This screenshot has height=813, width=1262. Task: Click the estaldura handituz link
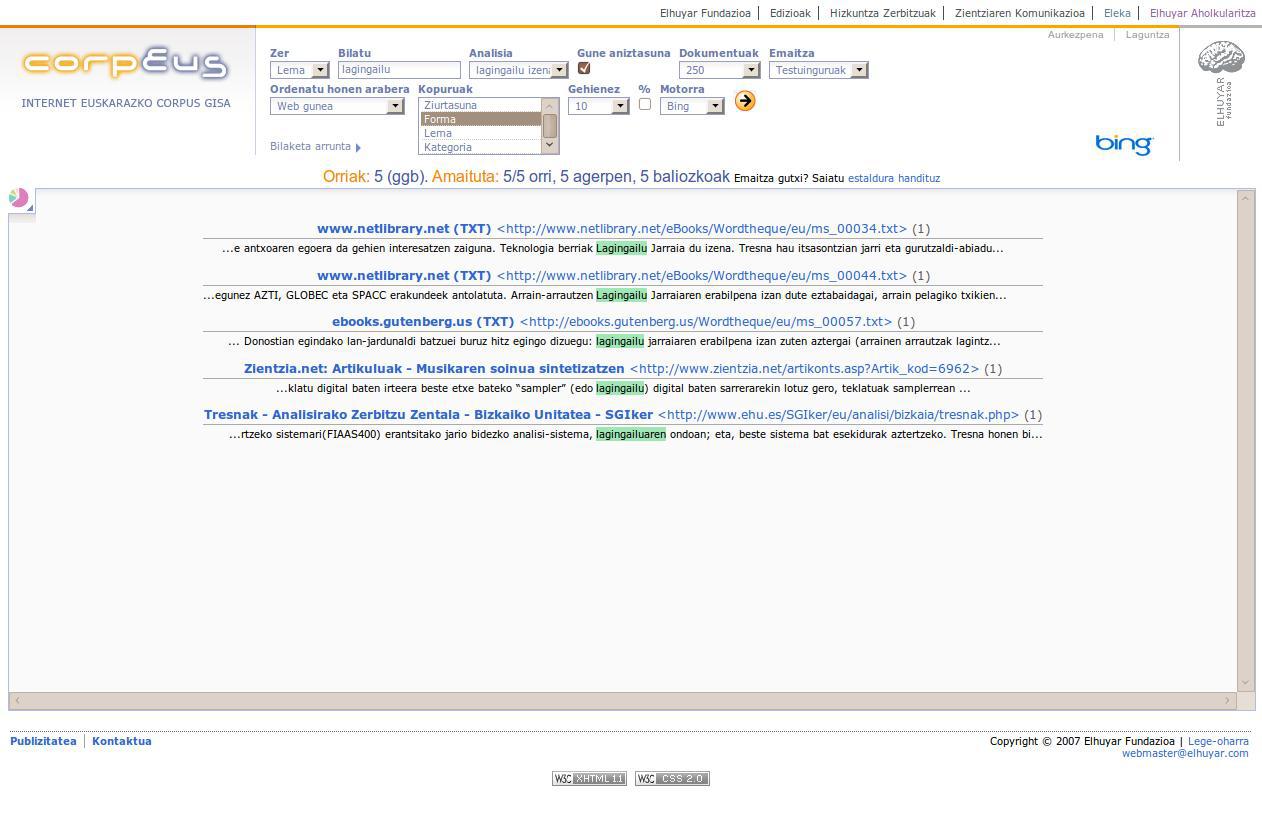pyautogui.click(x=894, y=178)
